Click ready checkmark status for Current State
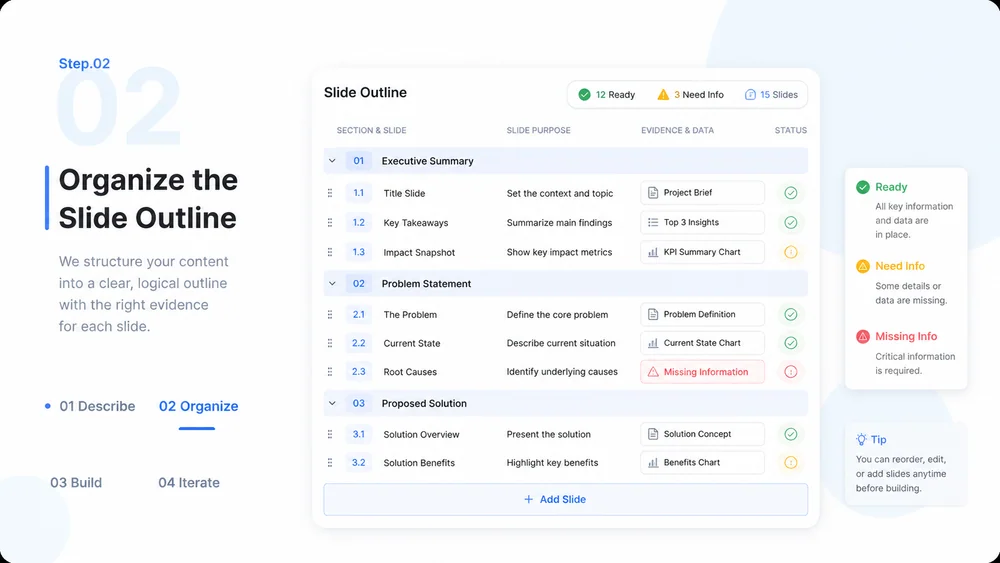Image resolution: width=1000 pixels, height=563 pixels. (x=791, y=343)
